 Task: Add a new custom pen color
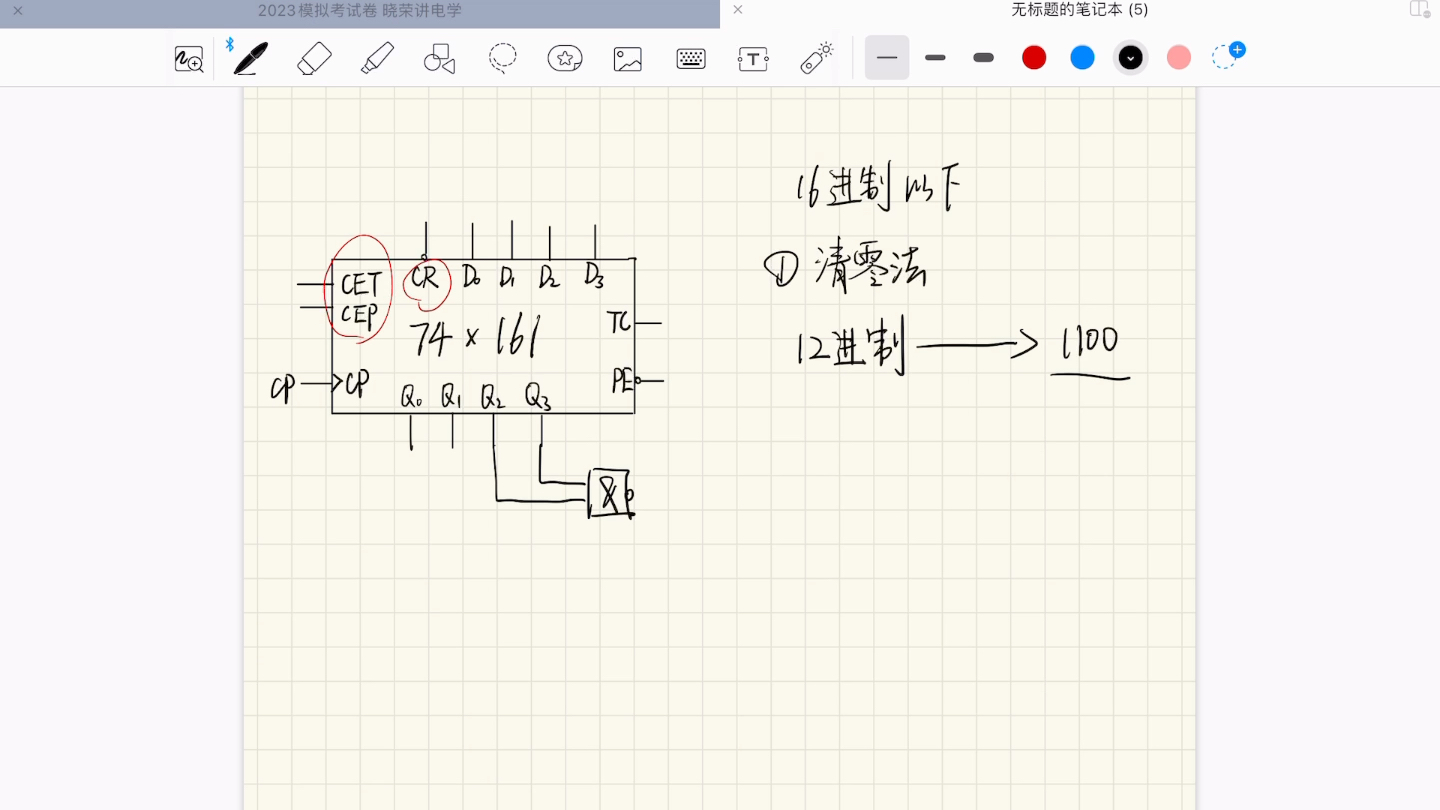click(x=1228, y=56)
